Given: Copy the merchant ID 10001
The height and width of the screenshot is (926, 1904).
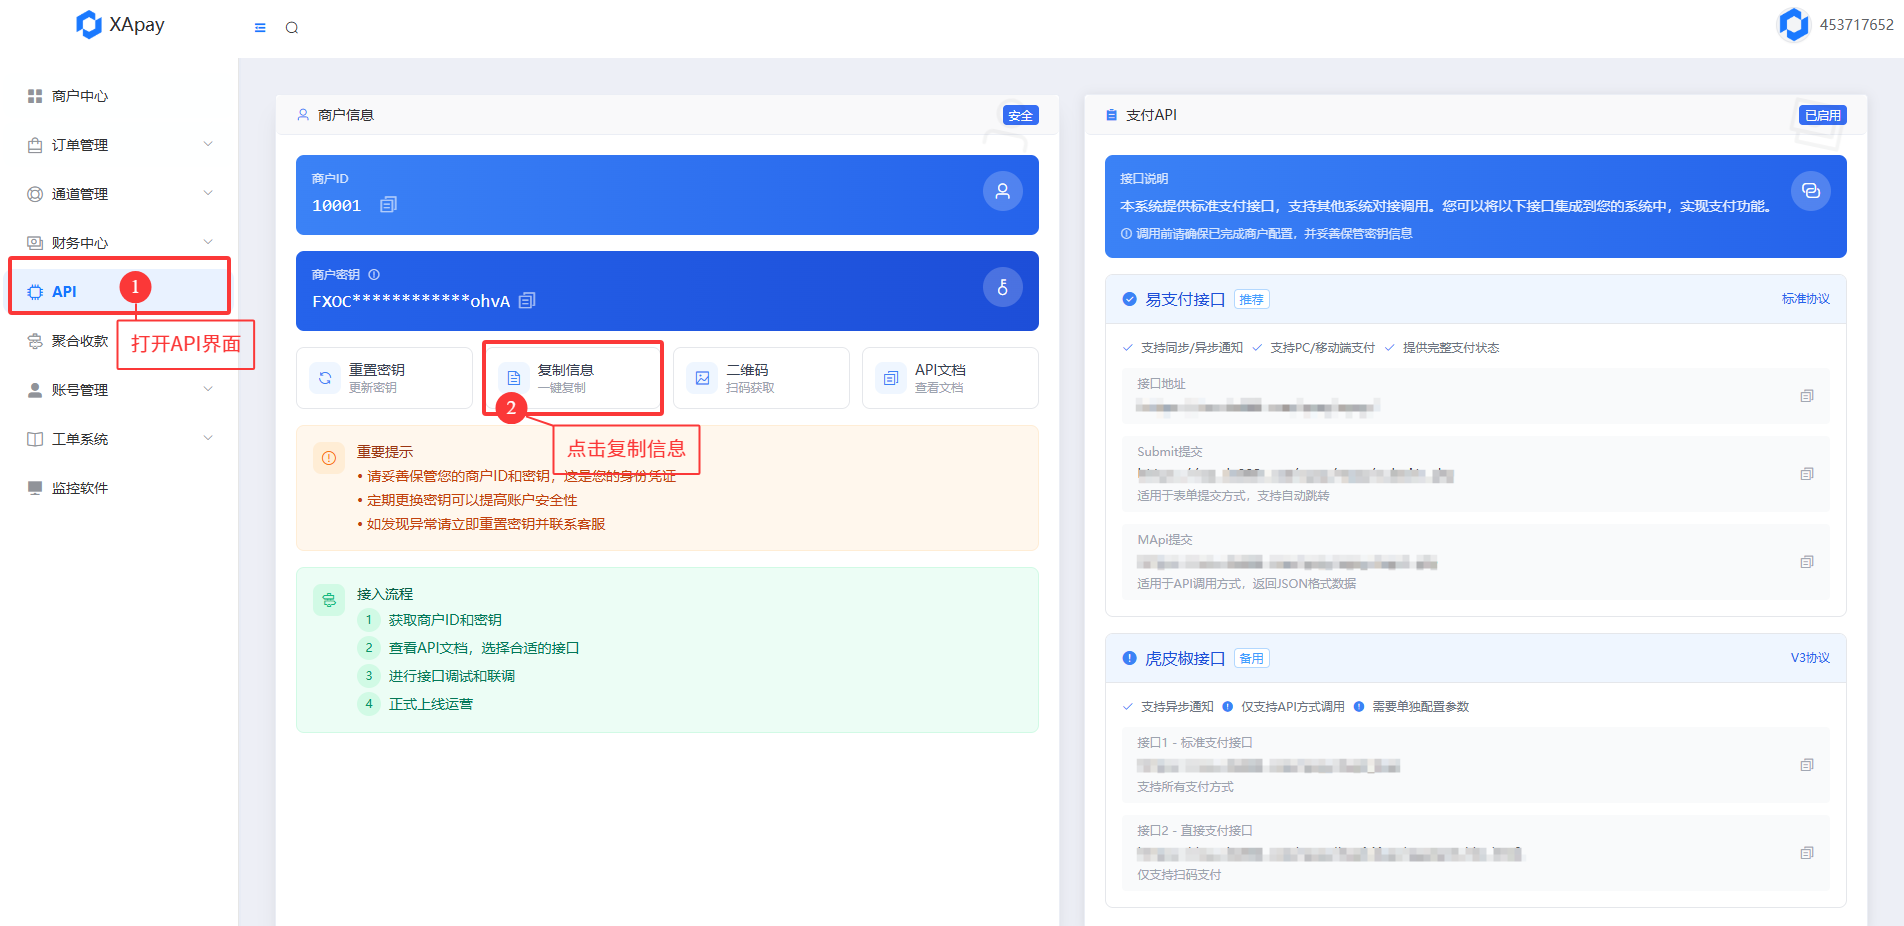Looking at the screenshot, I should 388,205.
